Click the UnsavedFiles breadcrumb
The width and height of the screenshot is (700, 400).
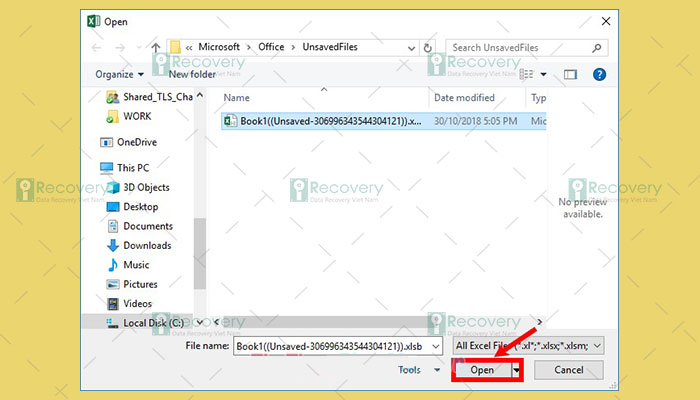330,47
